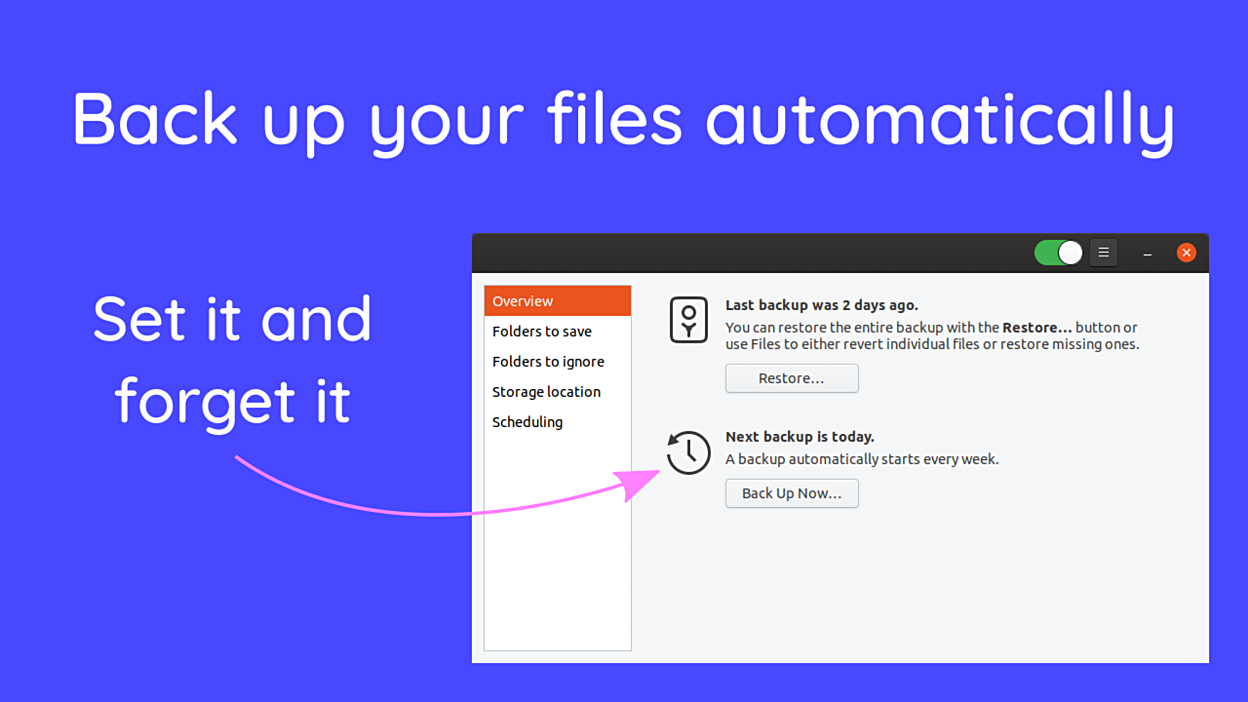Viewport: 1248px width, 702px height.
Task: Select the Overview sidebar item
Action: (x=557, y=301)
